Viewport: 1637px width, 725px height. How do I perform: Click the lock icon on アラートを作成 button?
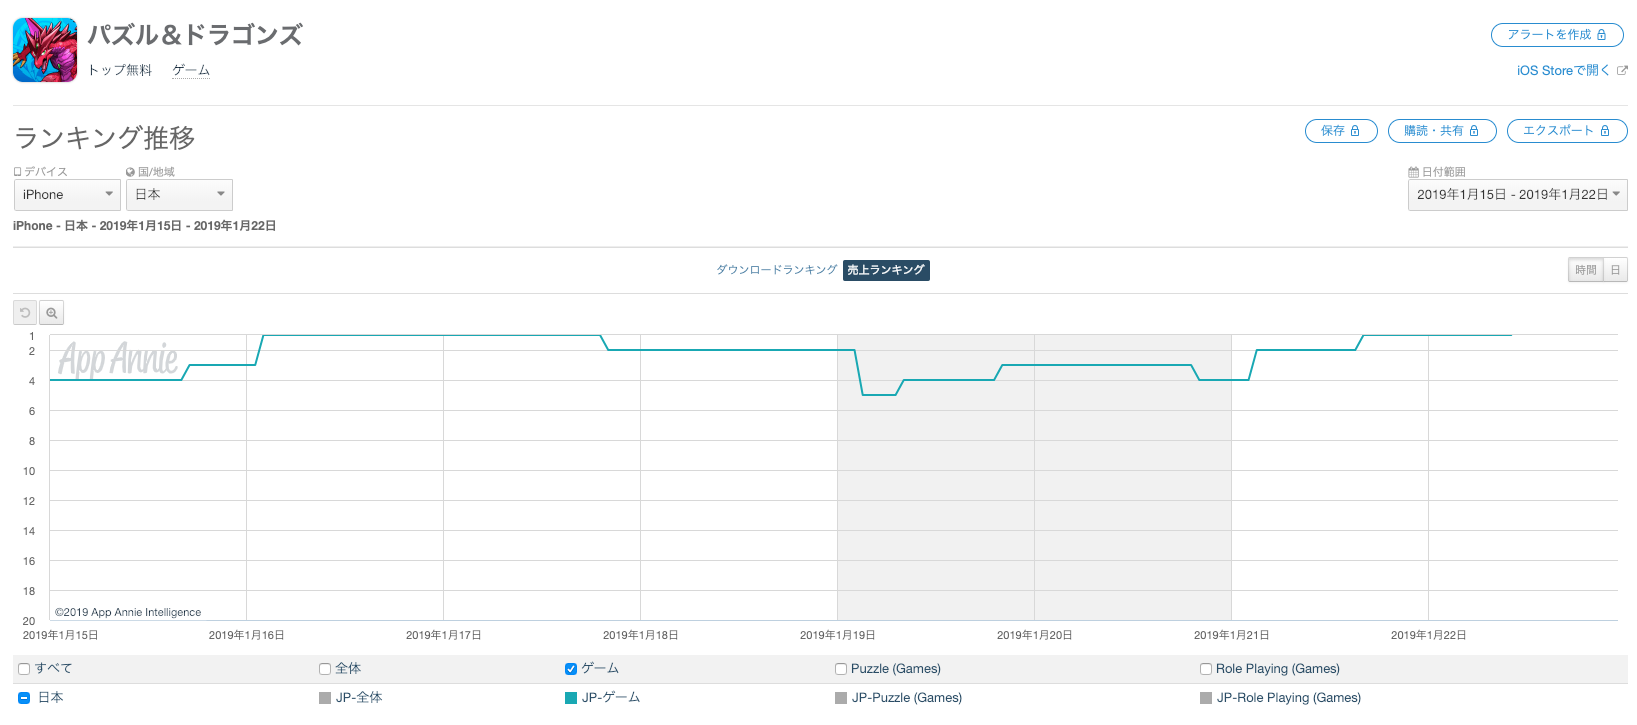[1601, 35]
